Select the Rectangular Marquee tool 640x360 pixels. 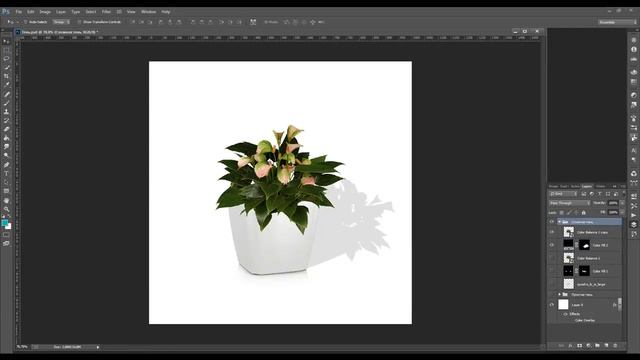tap(6, 50)
